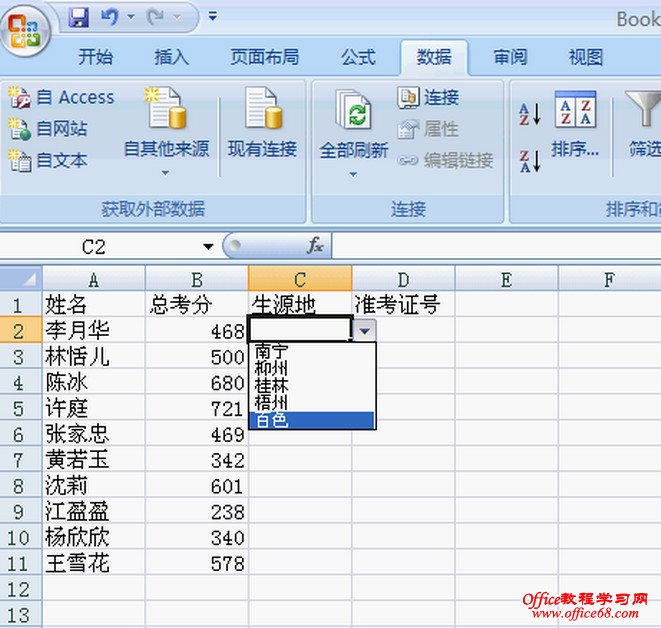Save the workbook with floppy icon
Screen dimensions: 661x628
pos(79,18)
